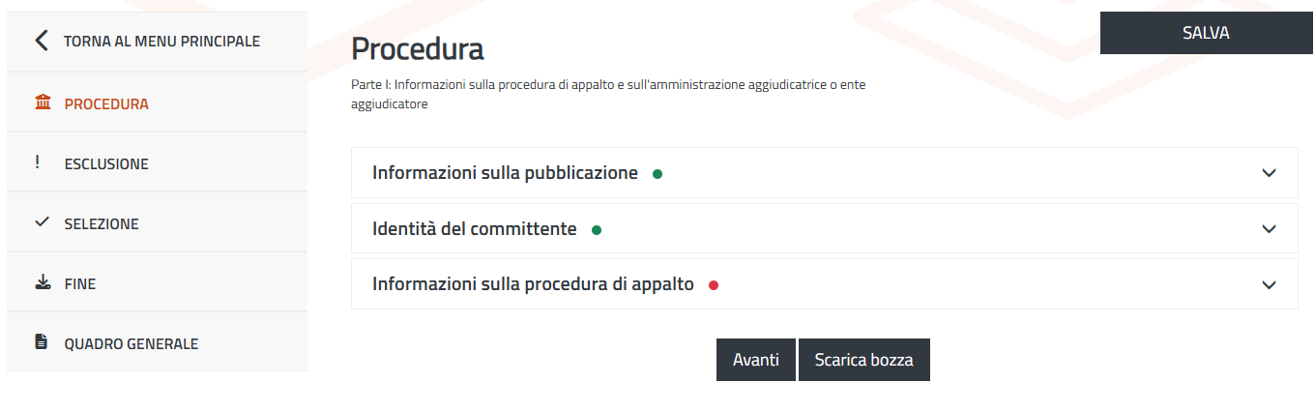Image resolution: width=1315 pixels, height=412 pixels.
Task: Expand Identità del committente chevron
Action: click(1269, 229)
